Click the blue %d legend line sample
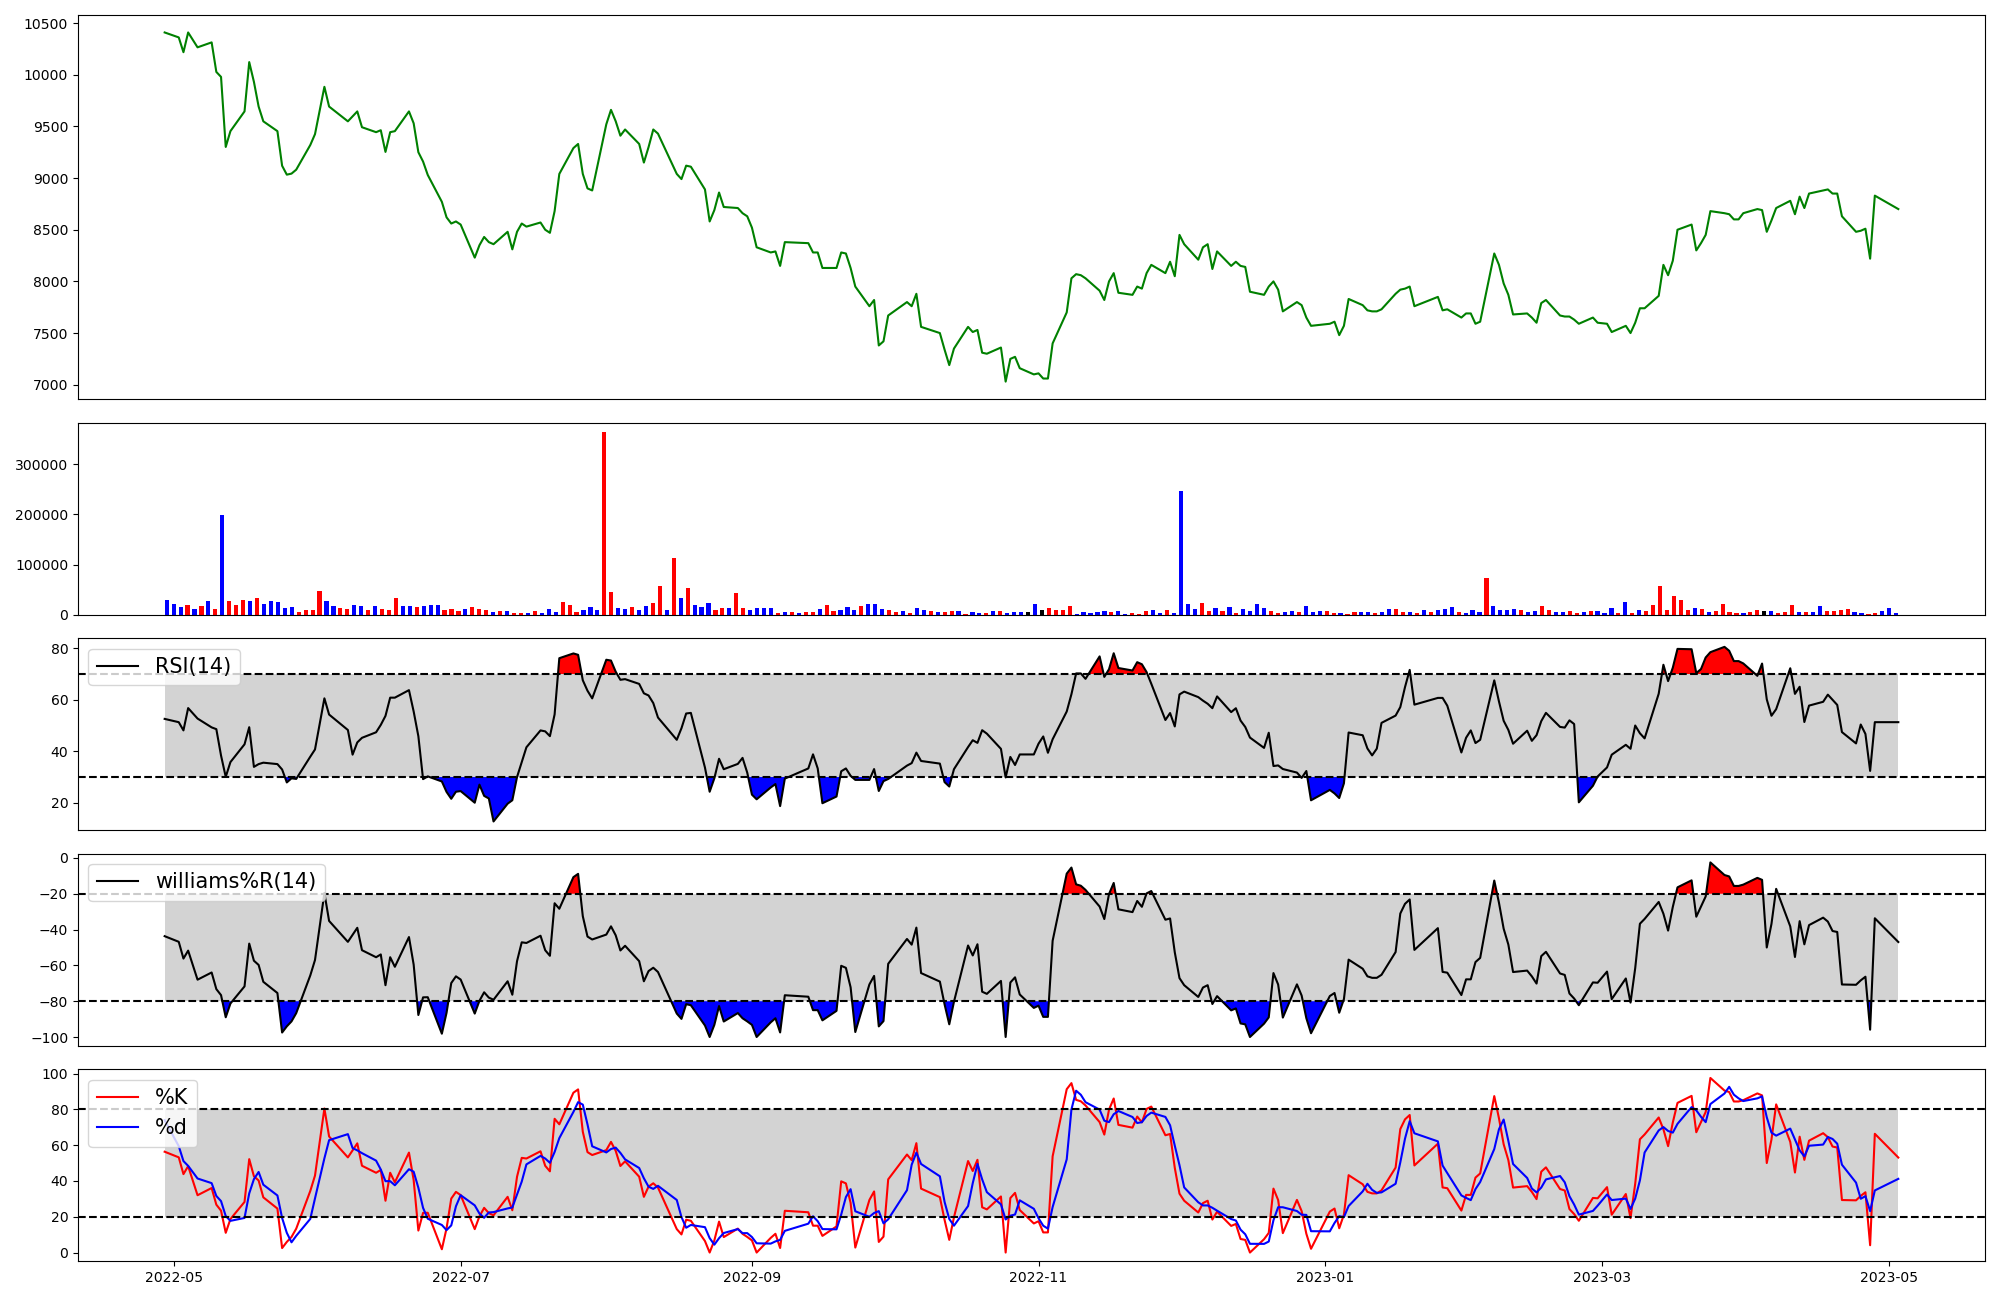The height and width of the screenshot is (1300, 2000). coord(117,1127)
